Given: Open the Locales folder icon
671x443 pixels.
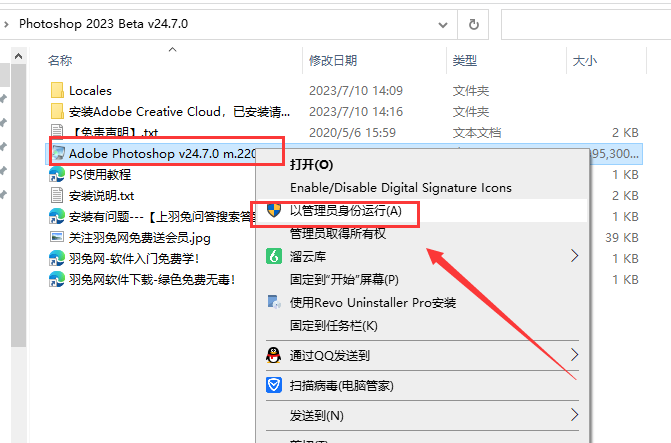Looking at the screenshot, I should pos(57,90).
